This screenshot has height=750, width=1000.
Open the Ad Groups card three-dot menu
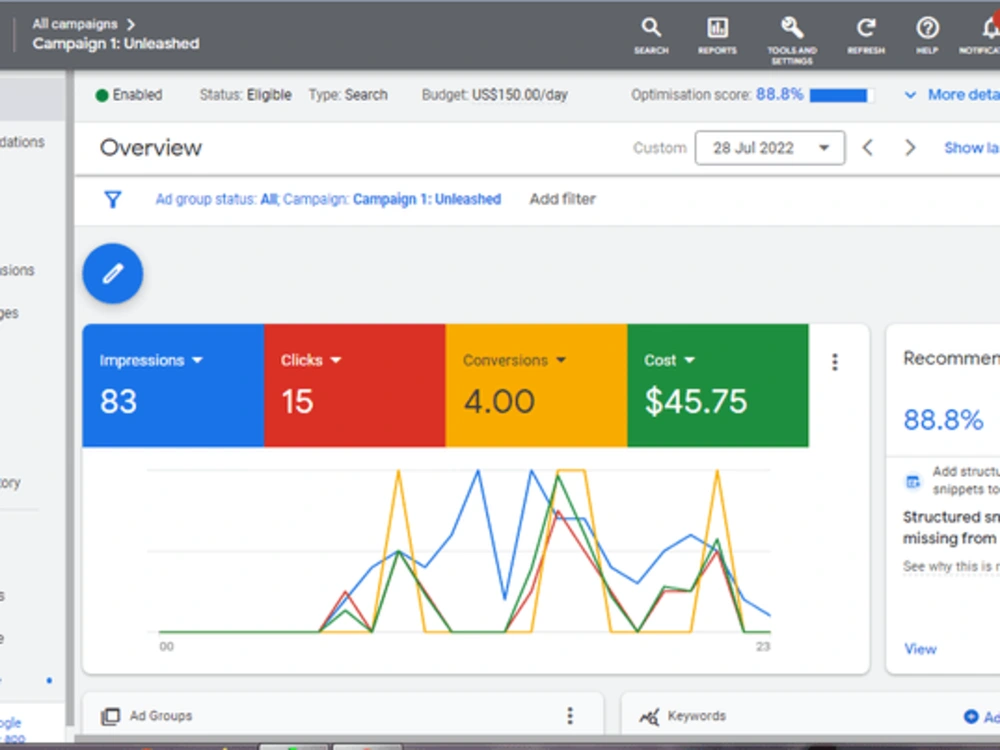570,716
